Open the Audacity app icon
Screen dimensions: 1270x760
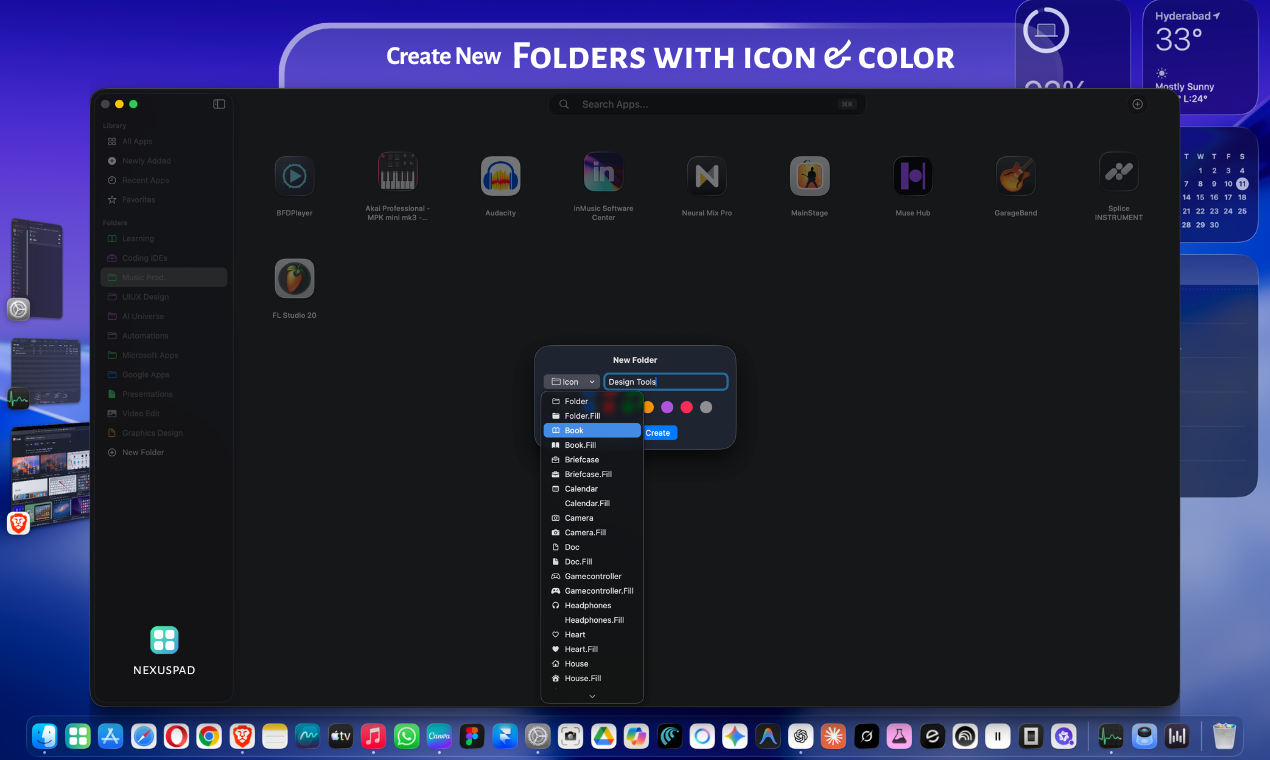click(500, 176)
